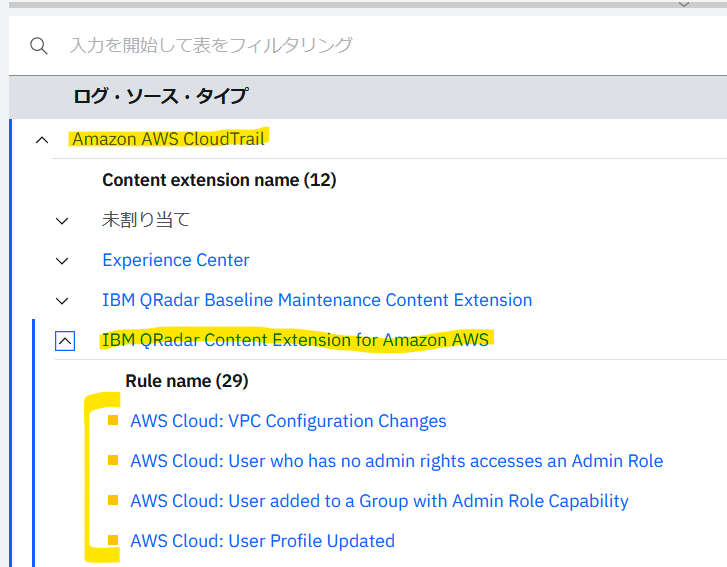Open IBM QRadar Content Extension for Amazon AWS link
727x567 pixels.
295,340
